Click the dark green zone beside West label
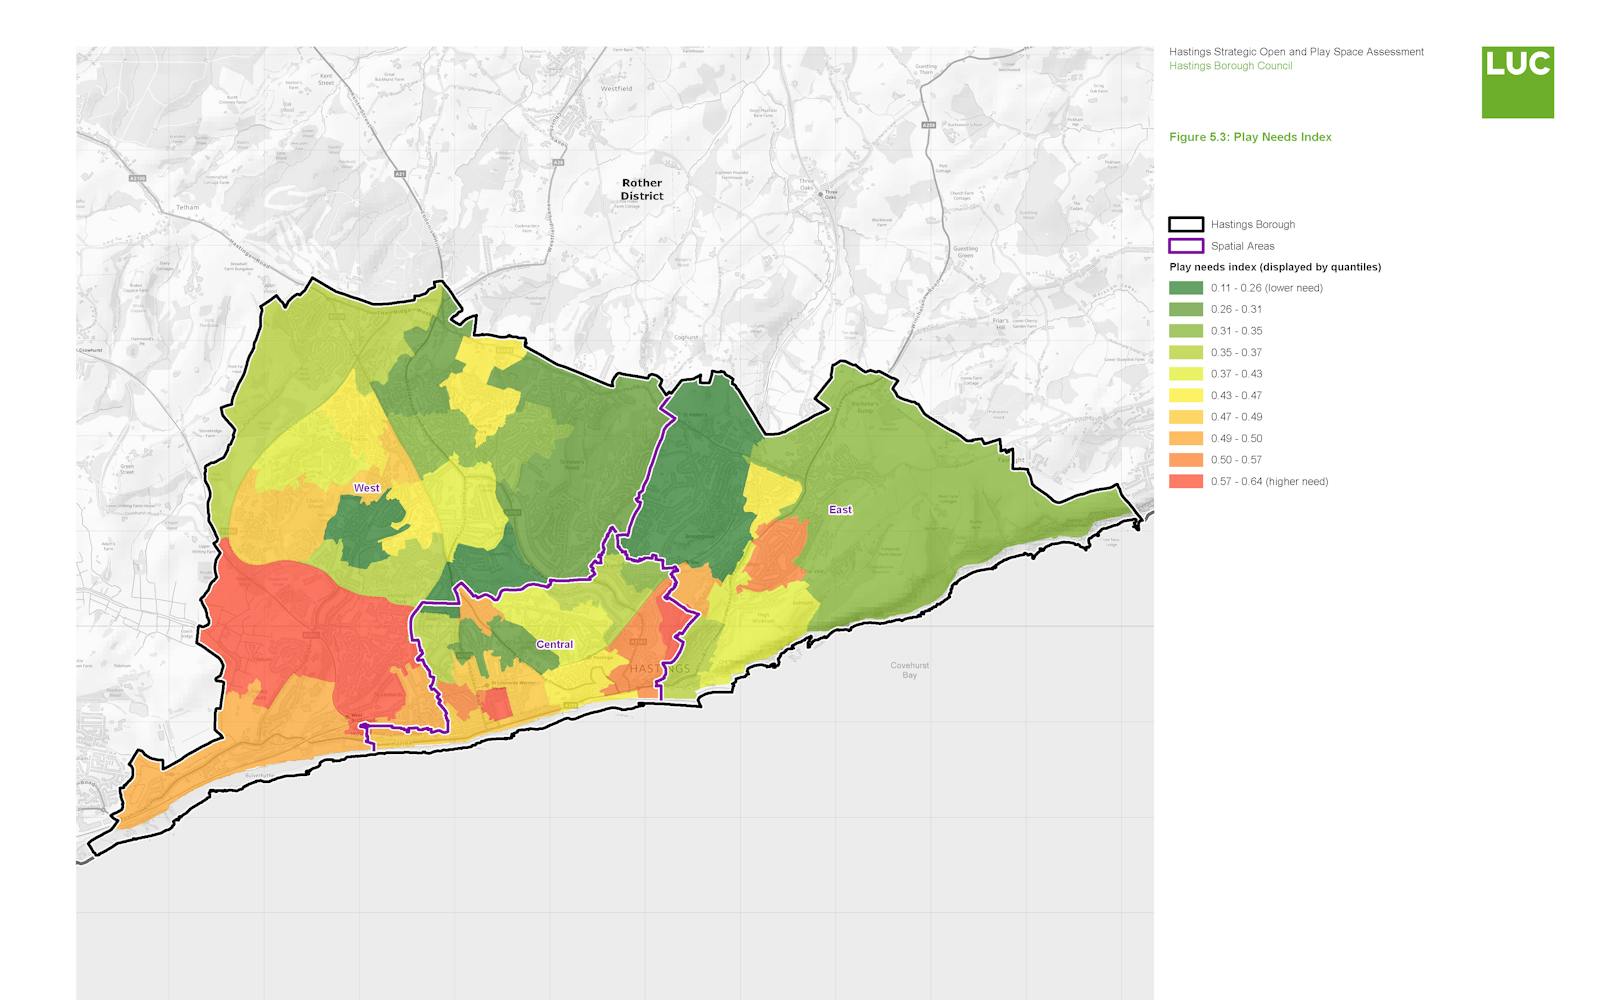 365,532
